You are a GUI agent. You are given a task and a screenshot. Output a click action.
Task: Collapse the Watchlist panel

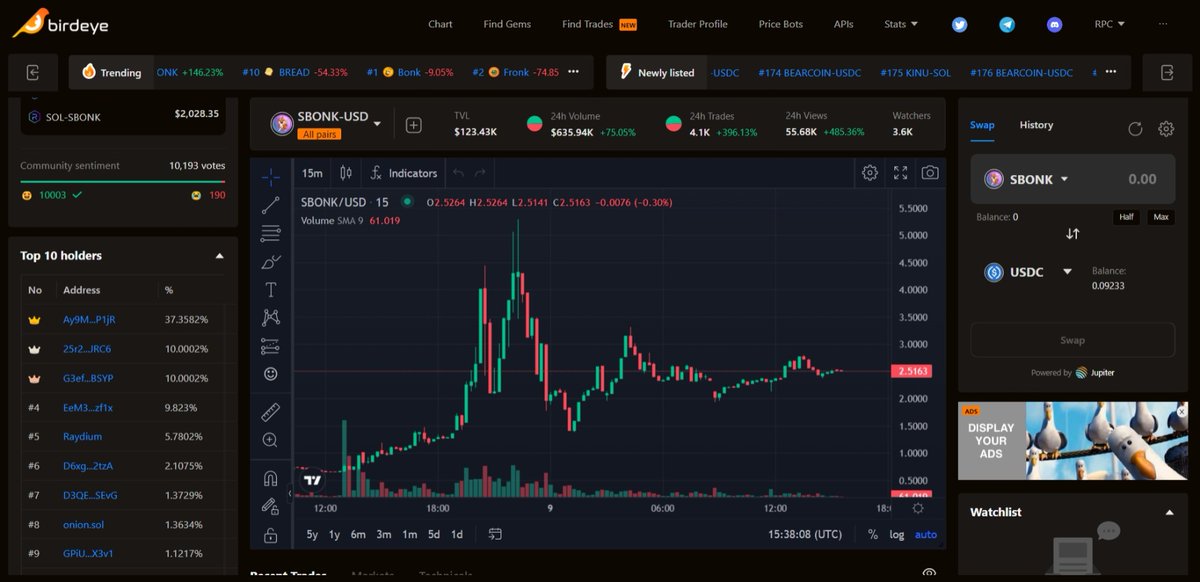pyautogui.click(x=1169, y=512)
